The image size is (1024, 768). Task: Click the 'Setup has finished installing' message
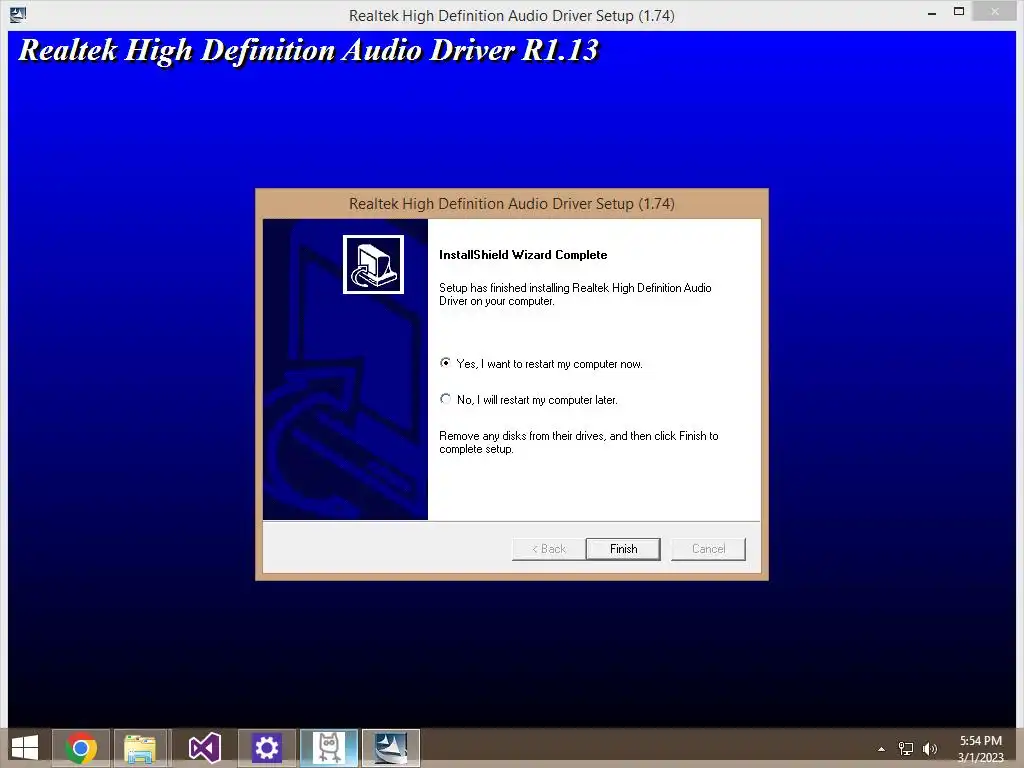tap(575, 294)
